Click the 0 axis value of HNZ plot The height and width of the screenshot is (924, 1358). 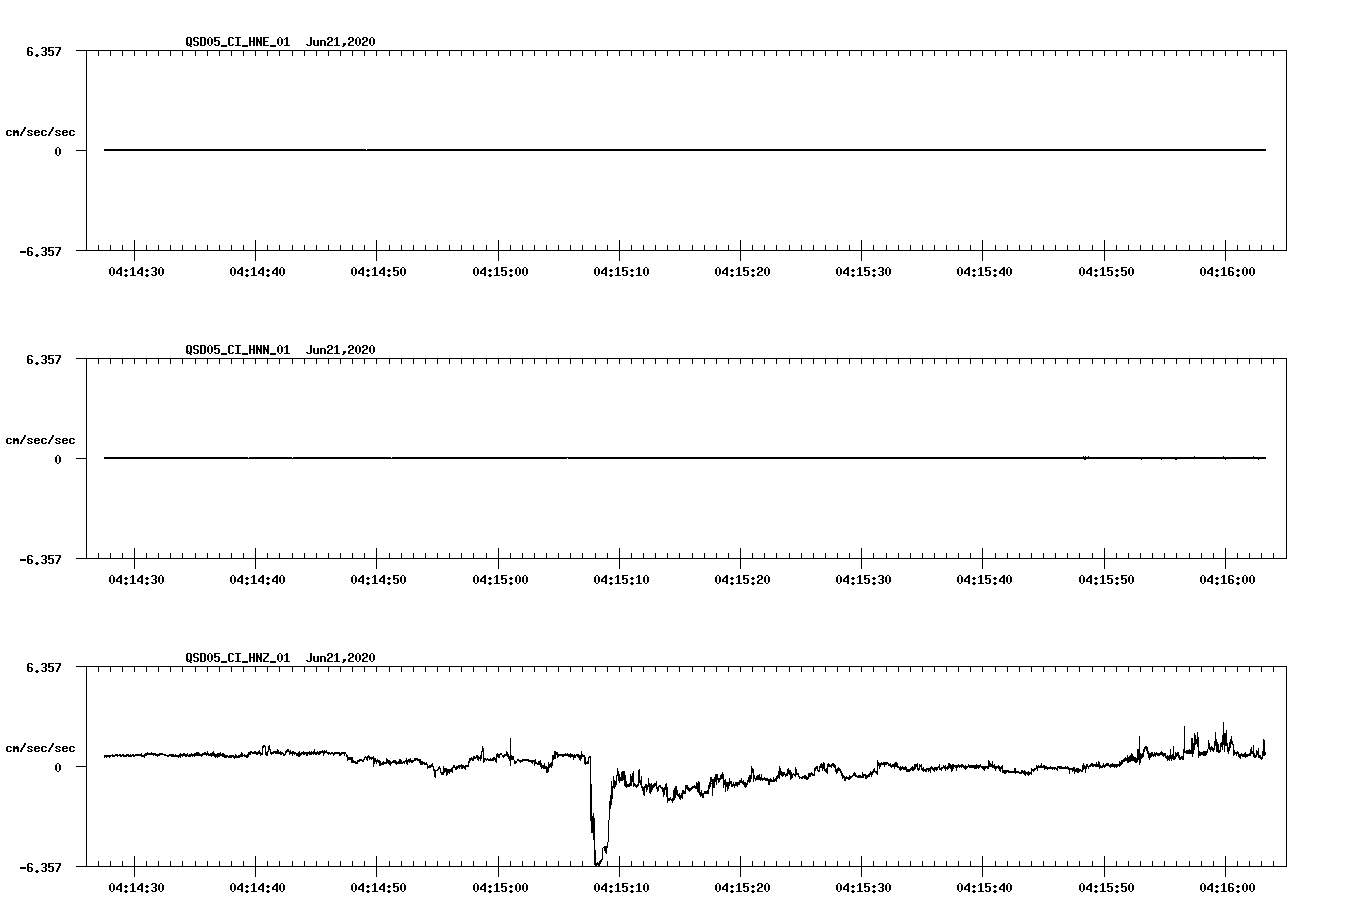pyautogui.click(x=58, y=768)
